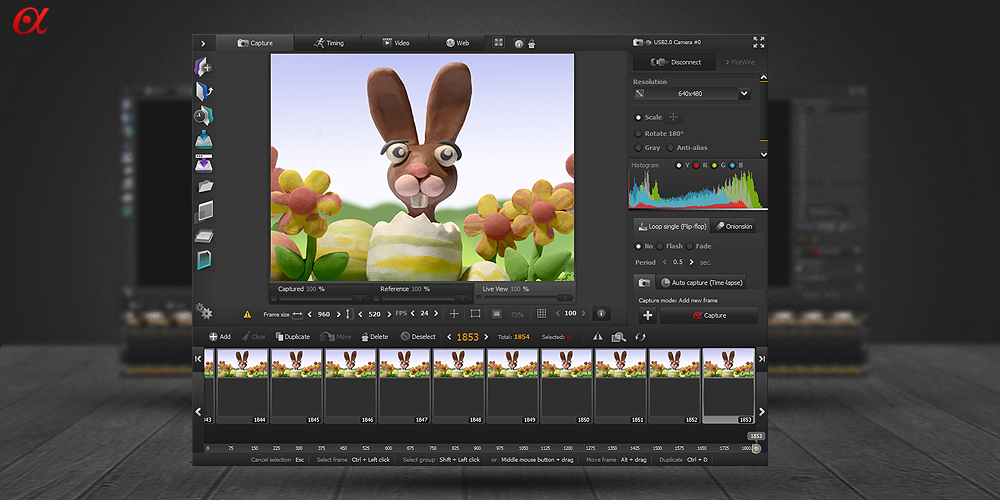The height and width of the screenshot is (500, 1000).
Task: Click the frame border rectangle icon
Action: [475, 314]
